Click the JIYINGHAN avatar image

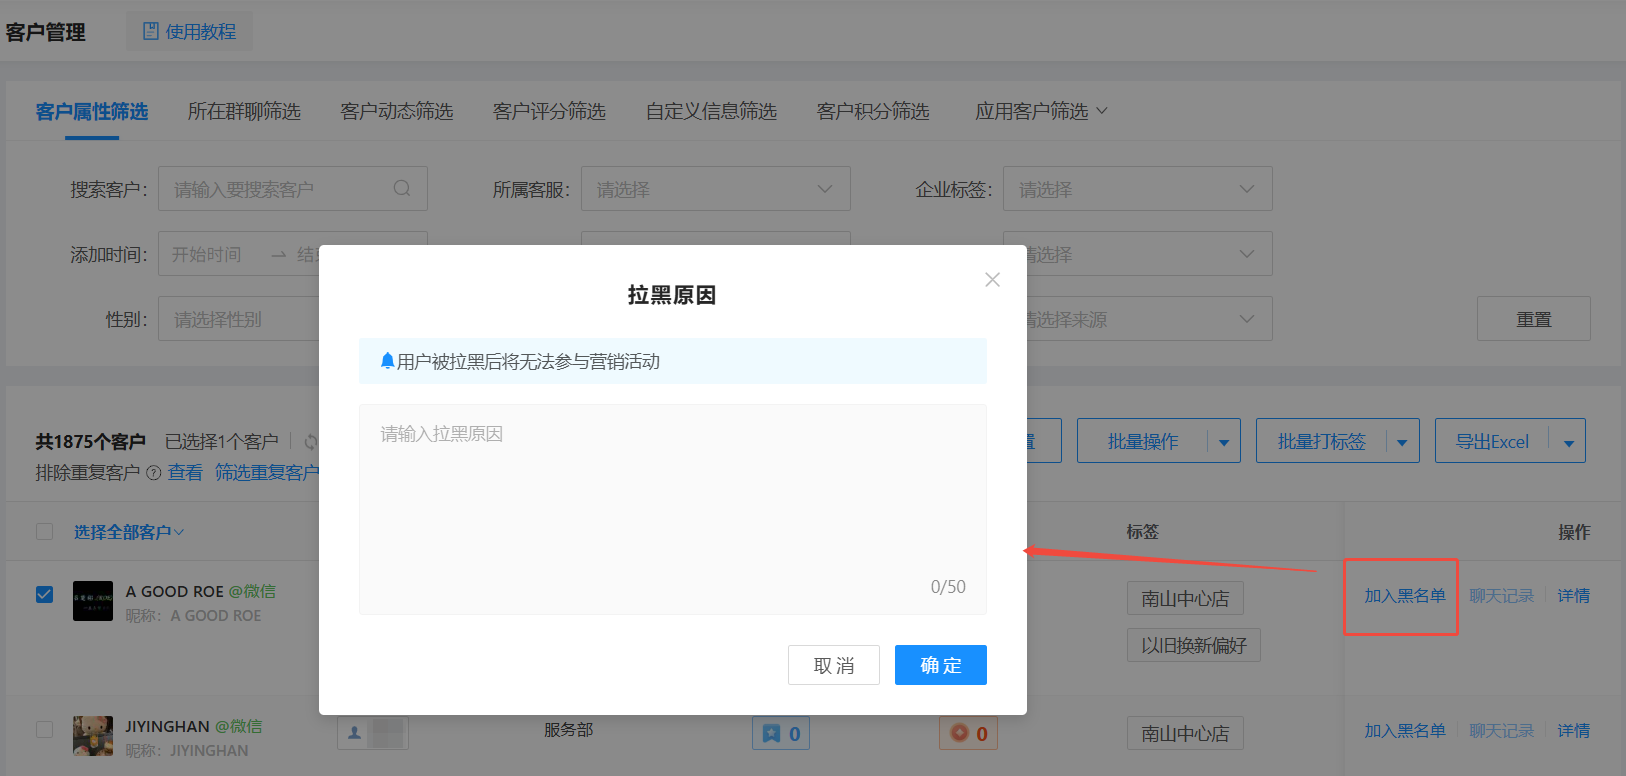click(93, 736)
